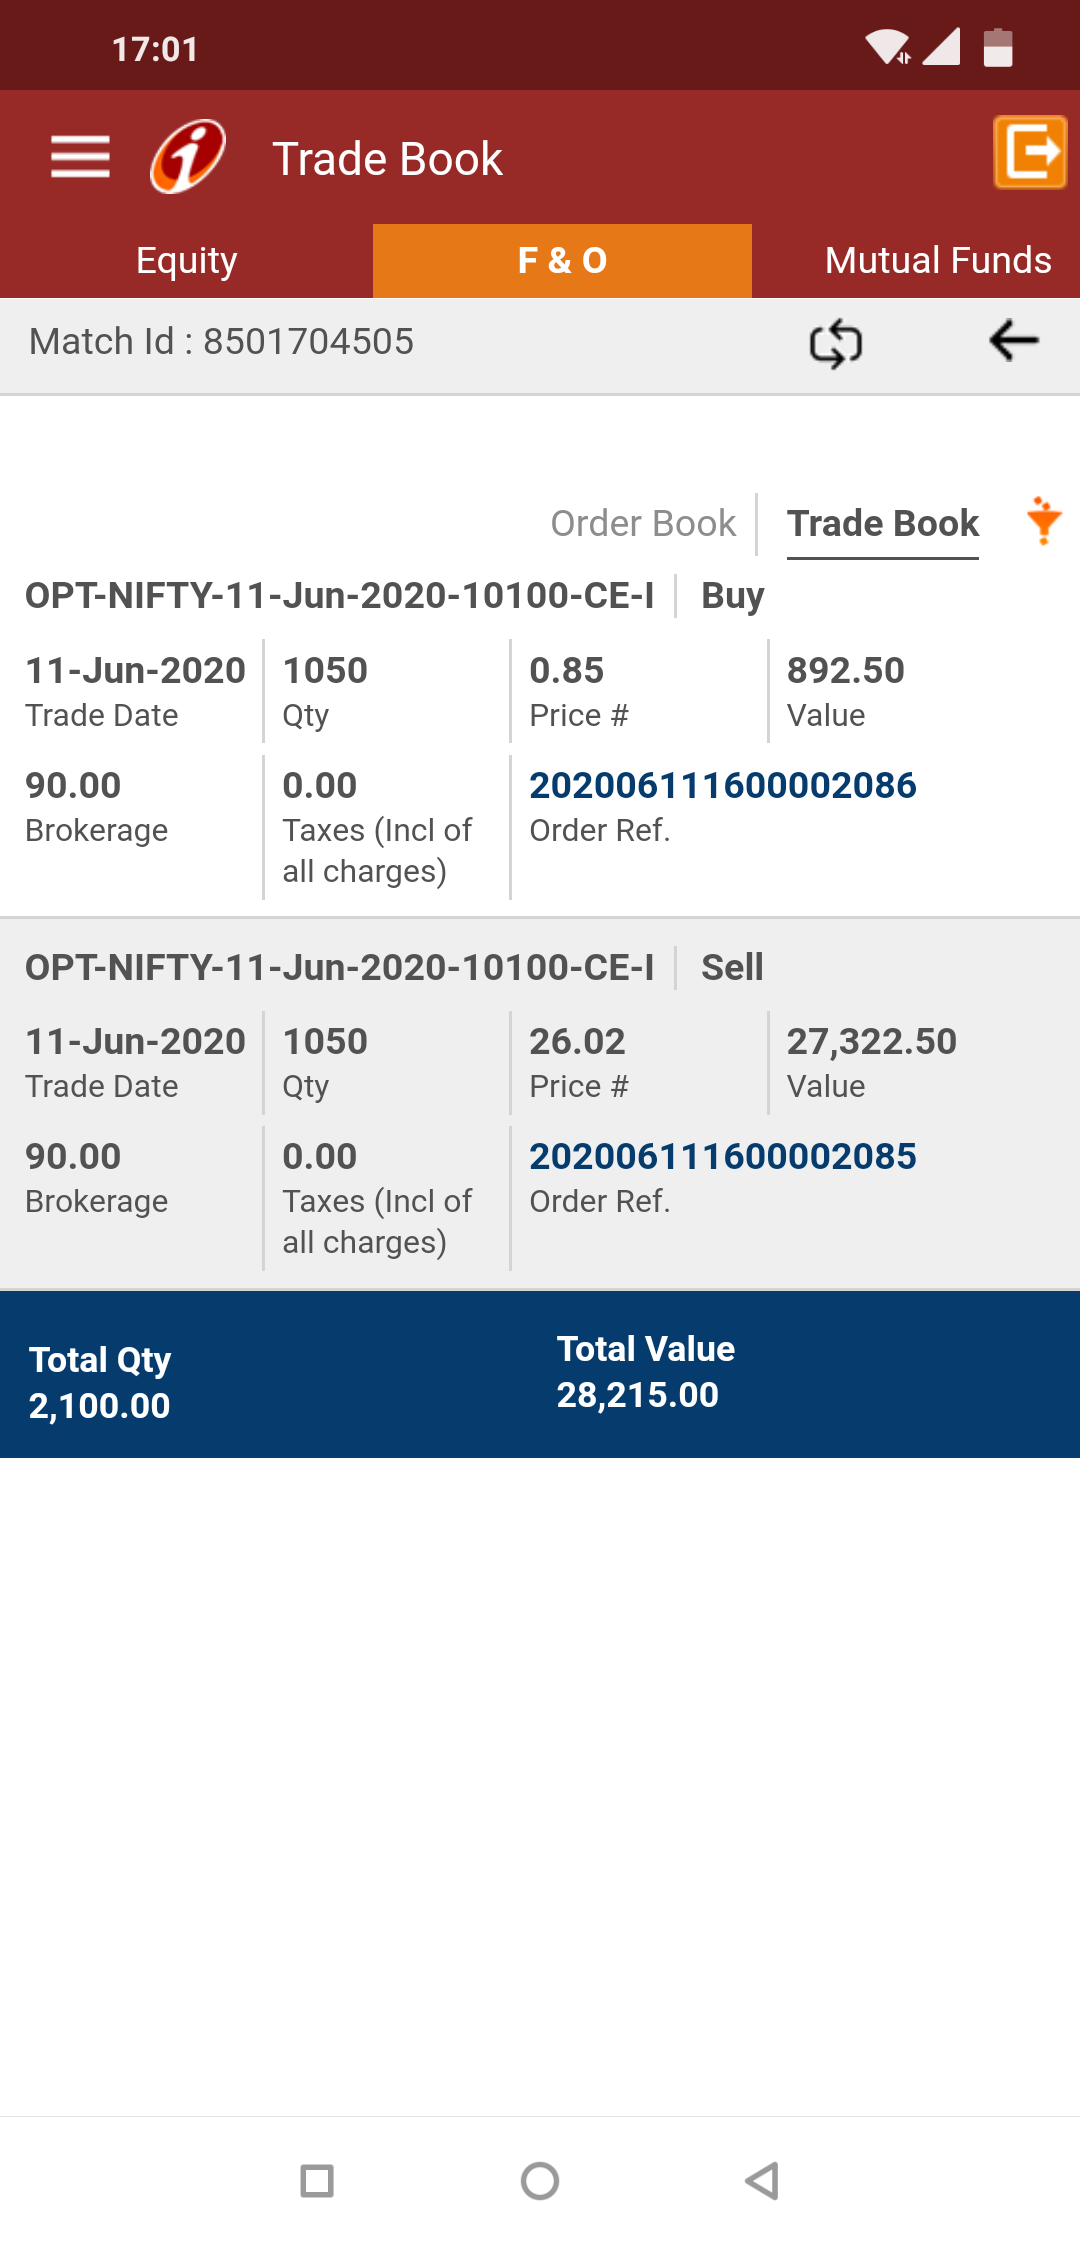Open order reference 202006111600002085

tap(722, 1157)
